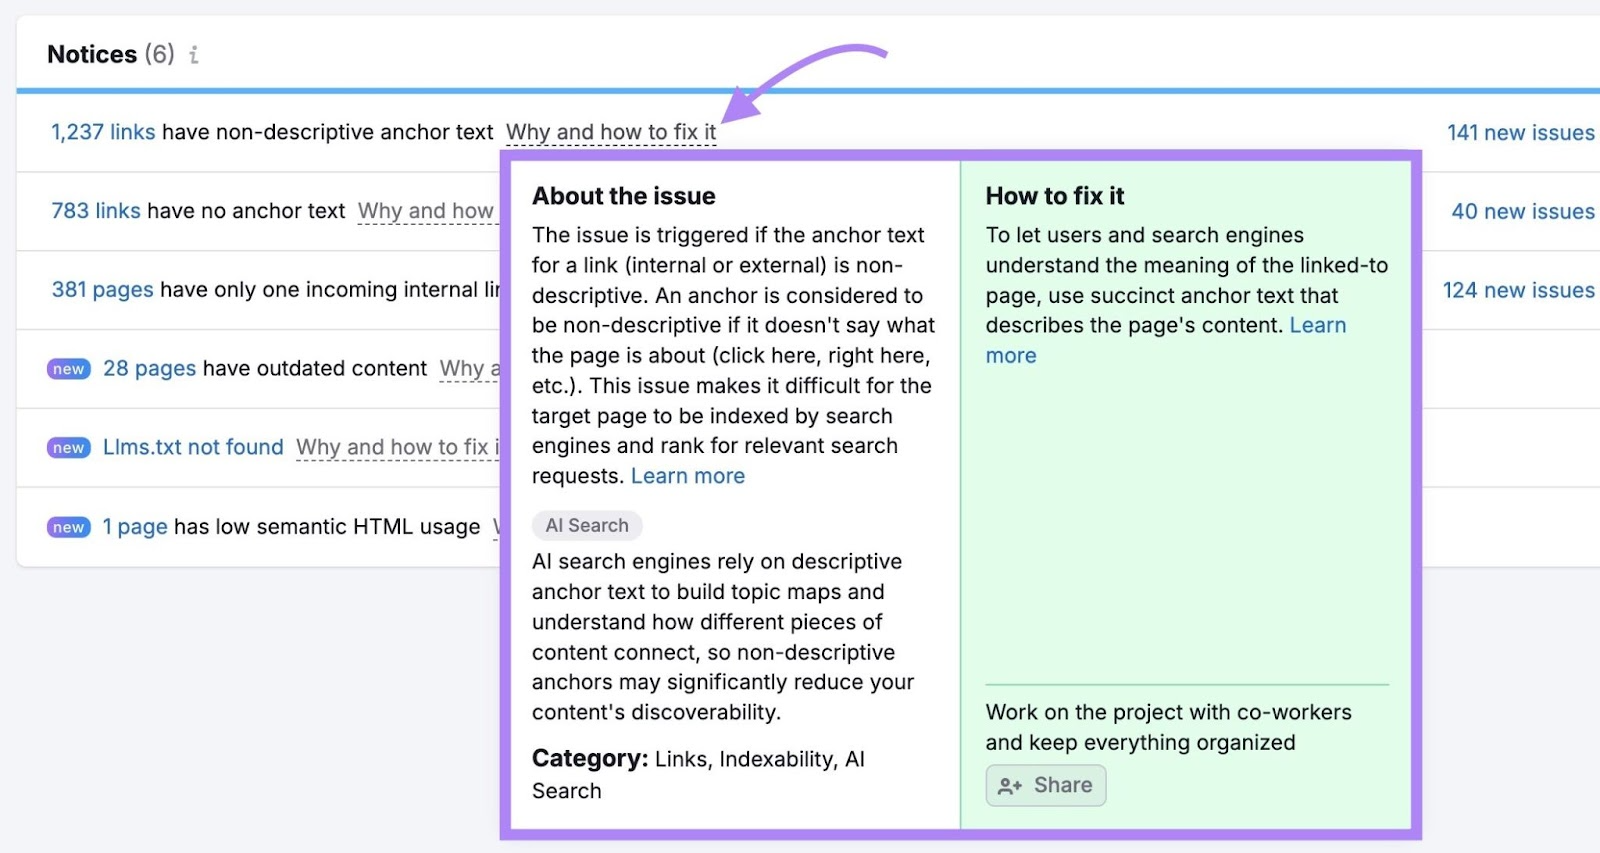Screen dimensions: 1600x853
Task: Click the info icon next to Notices
Action: coord(194,55)
